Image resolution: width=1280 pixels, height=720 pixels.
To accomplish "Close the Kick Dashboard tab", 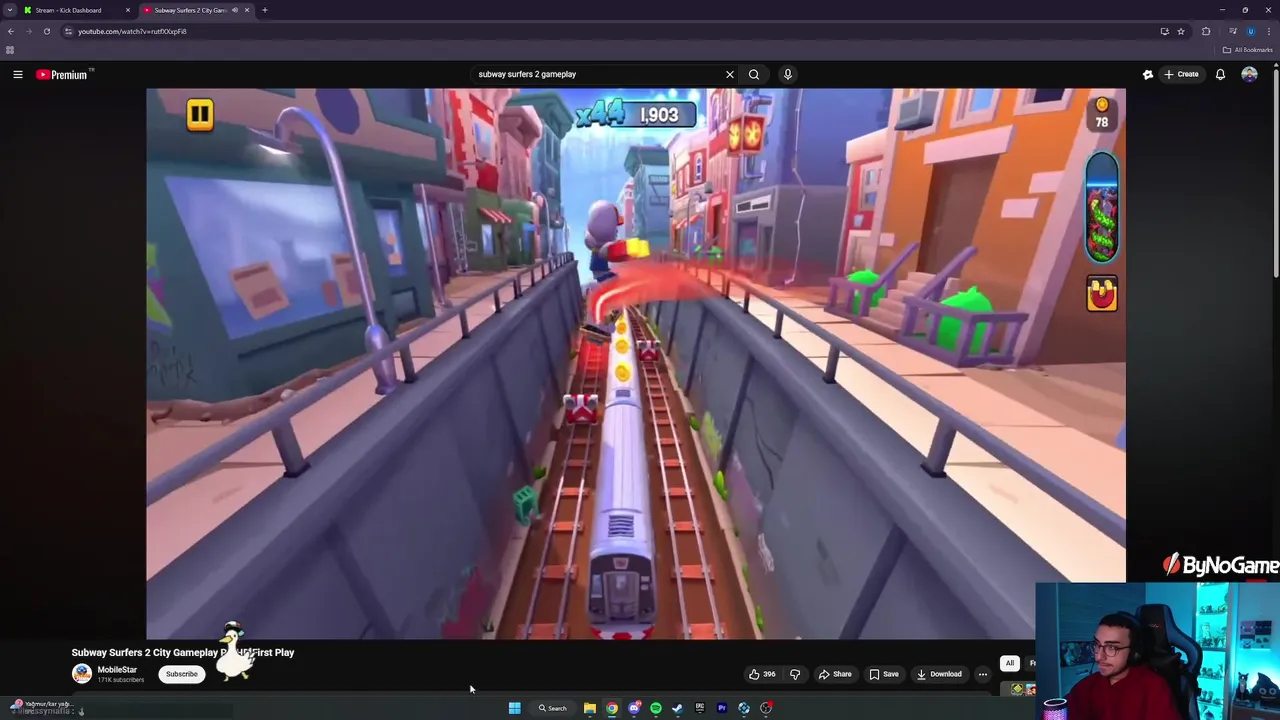I will [x=128, y=10].
